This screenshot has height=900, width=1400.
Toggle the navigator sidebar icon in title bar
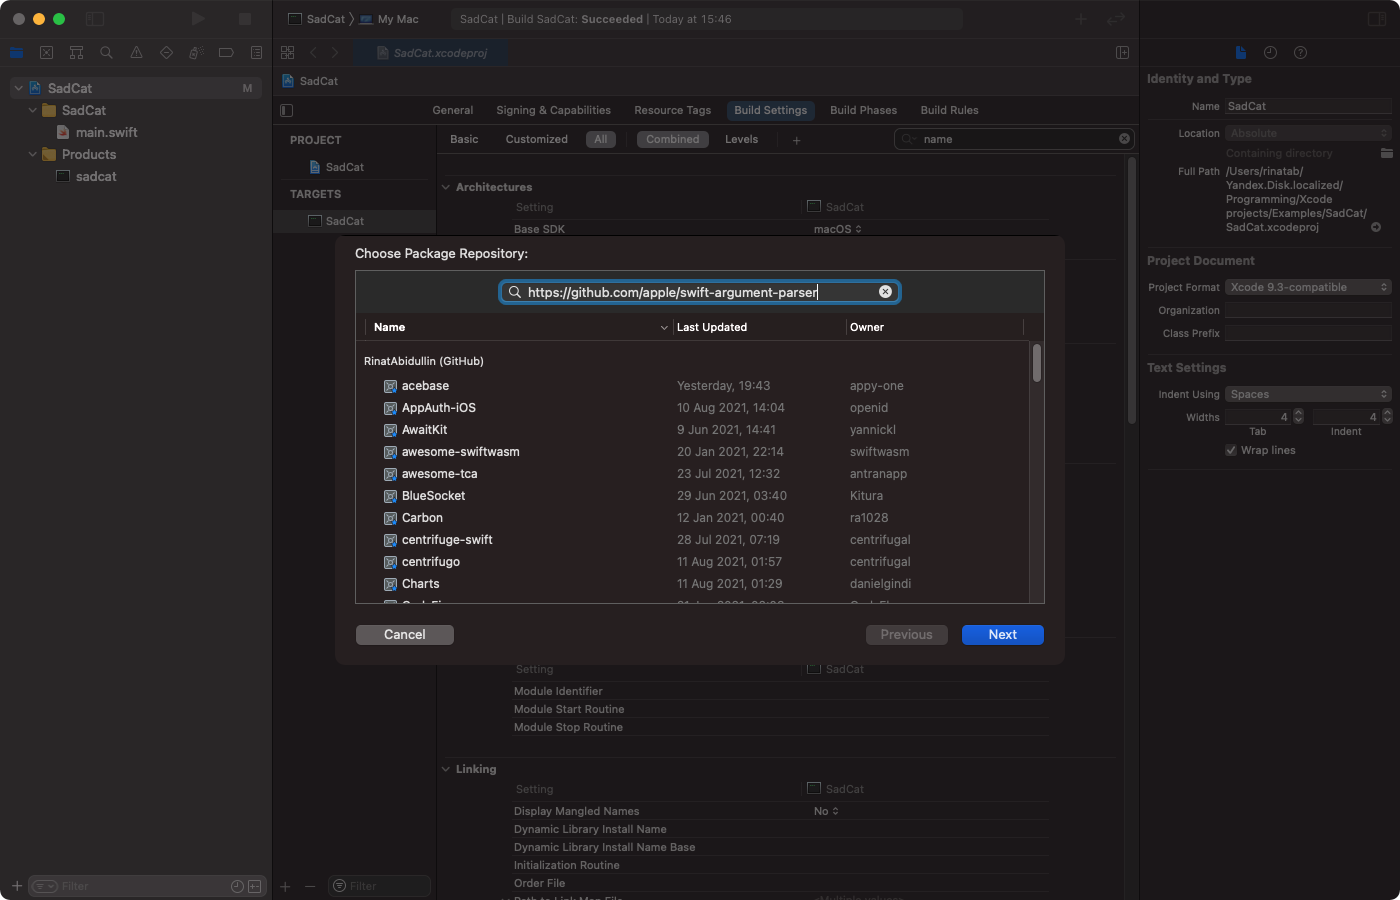[94, 19]
